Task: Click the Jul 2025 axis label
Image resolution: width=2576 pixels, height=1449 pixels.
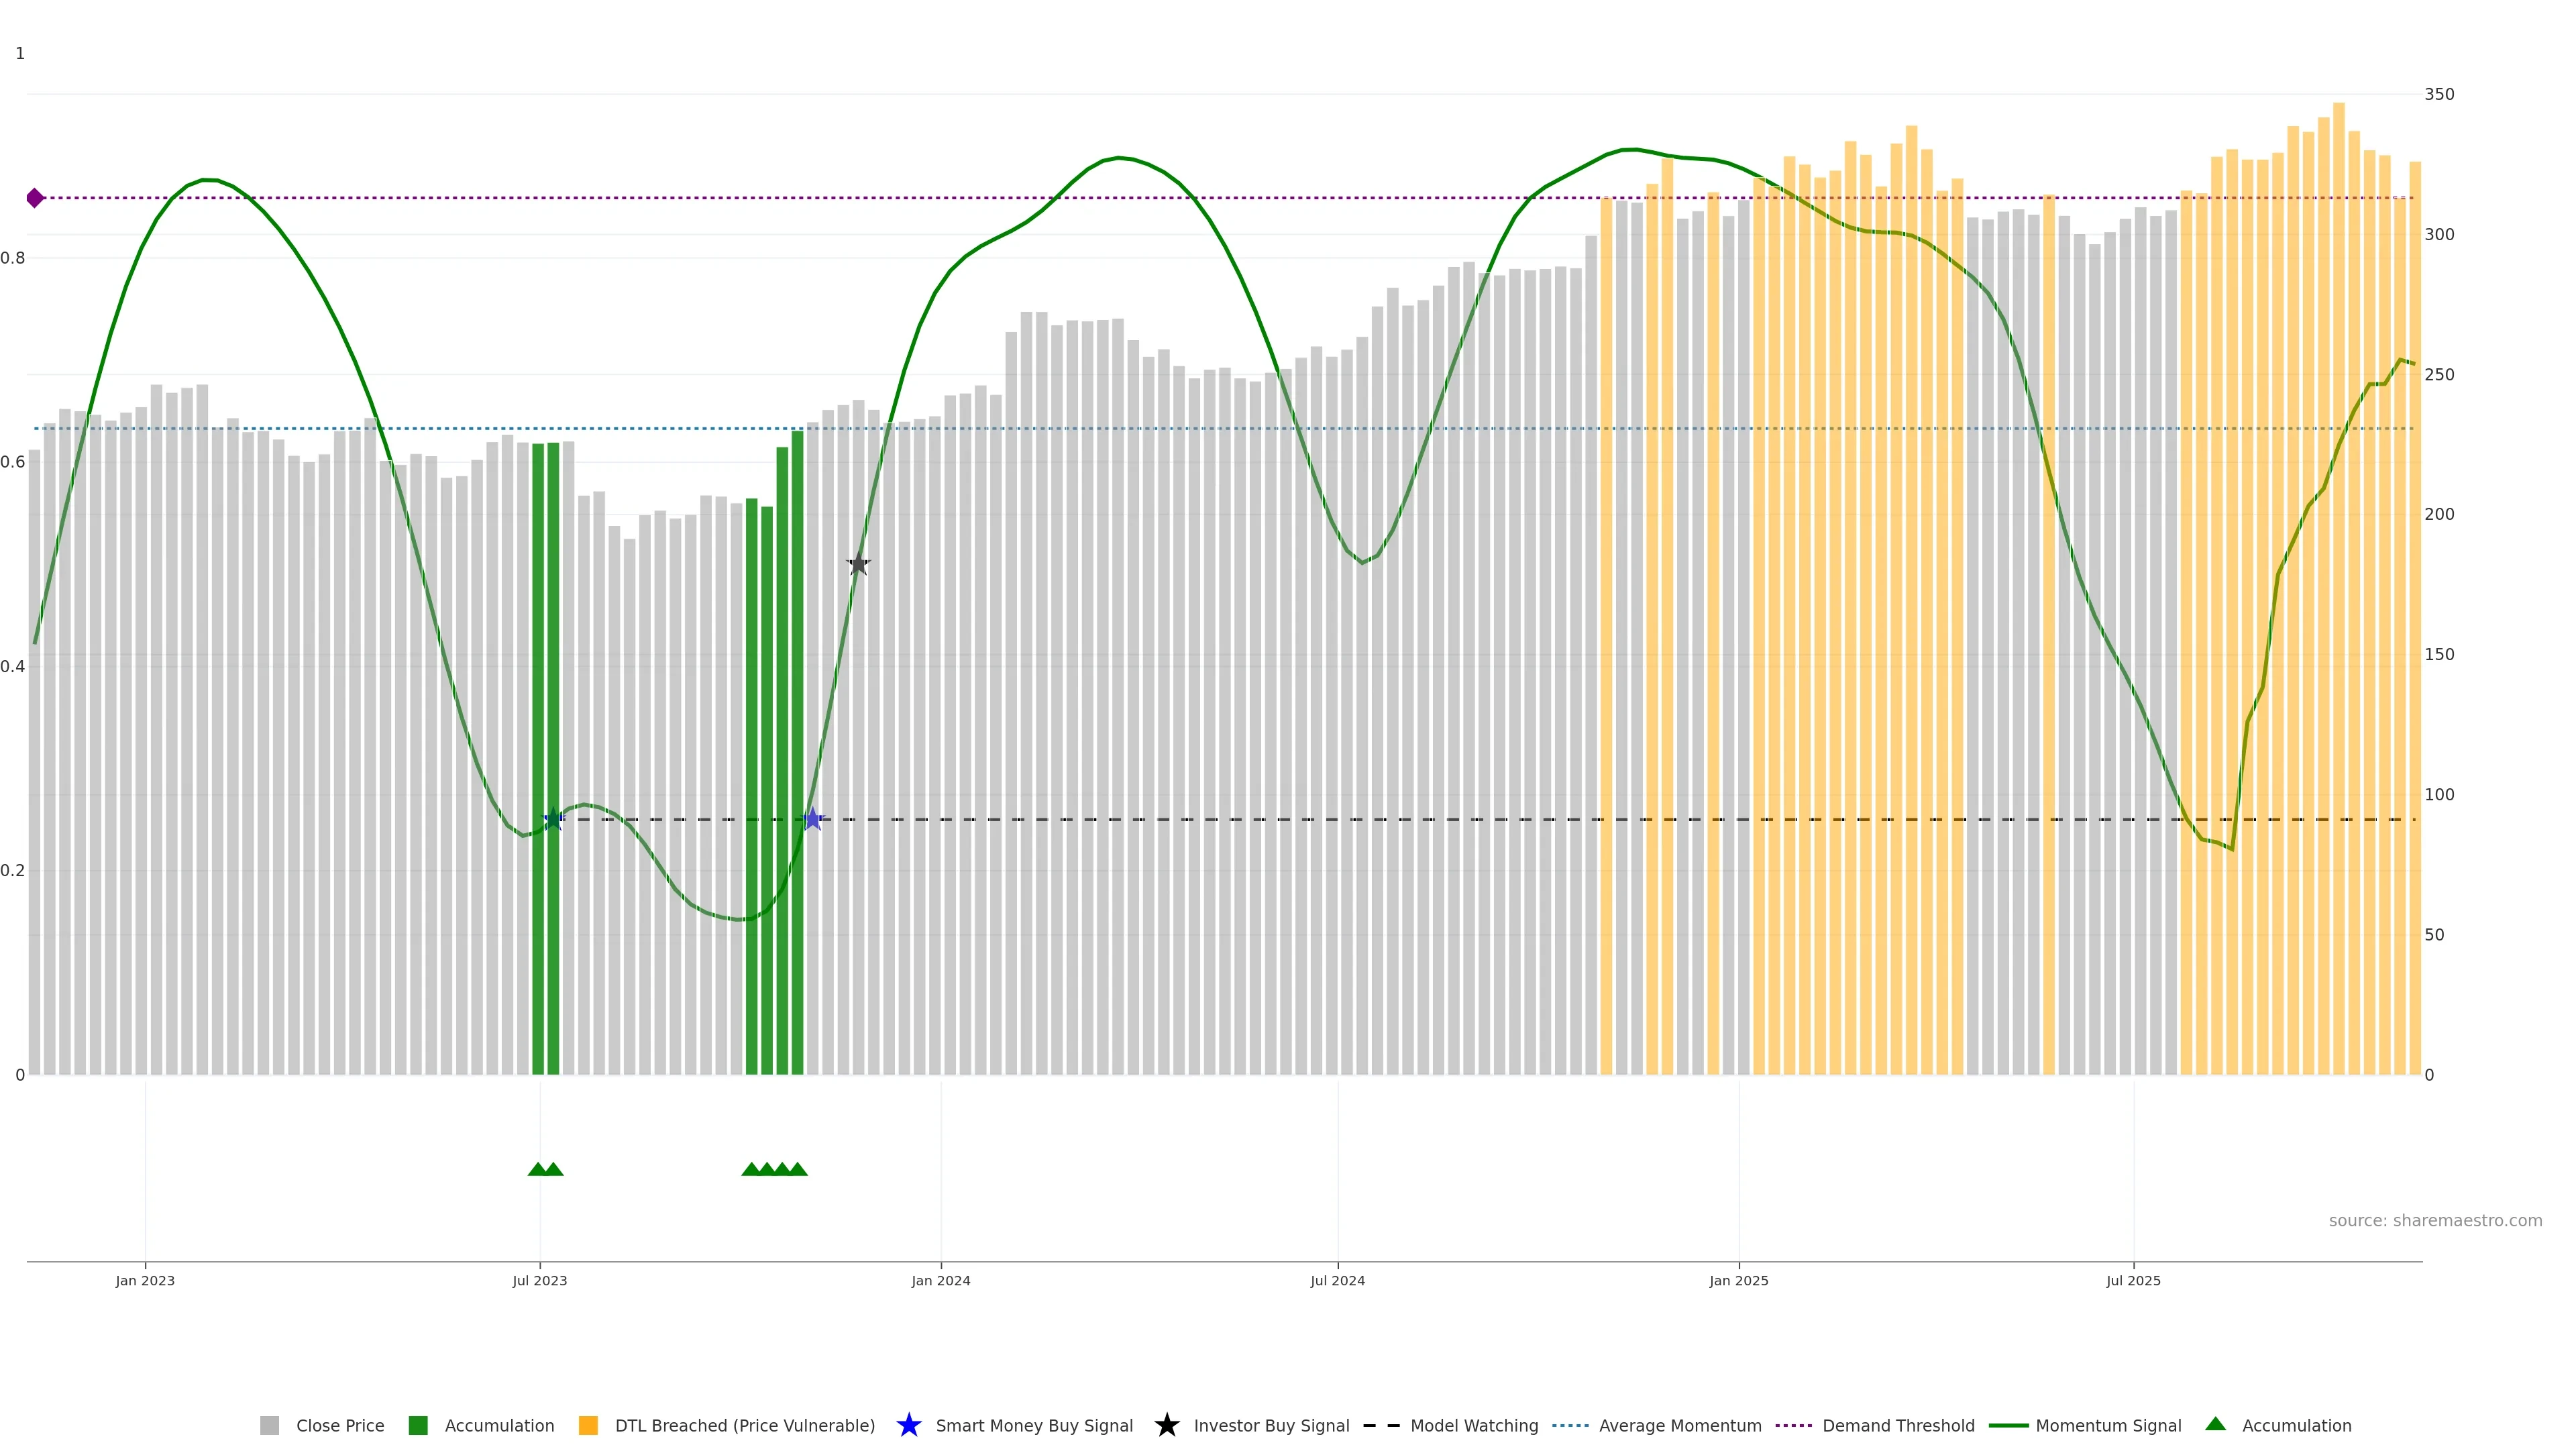Action: tap(2133, 1280)
